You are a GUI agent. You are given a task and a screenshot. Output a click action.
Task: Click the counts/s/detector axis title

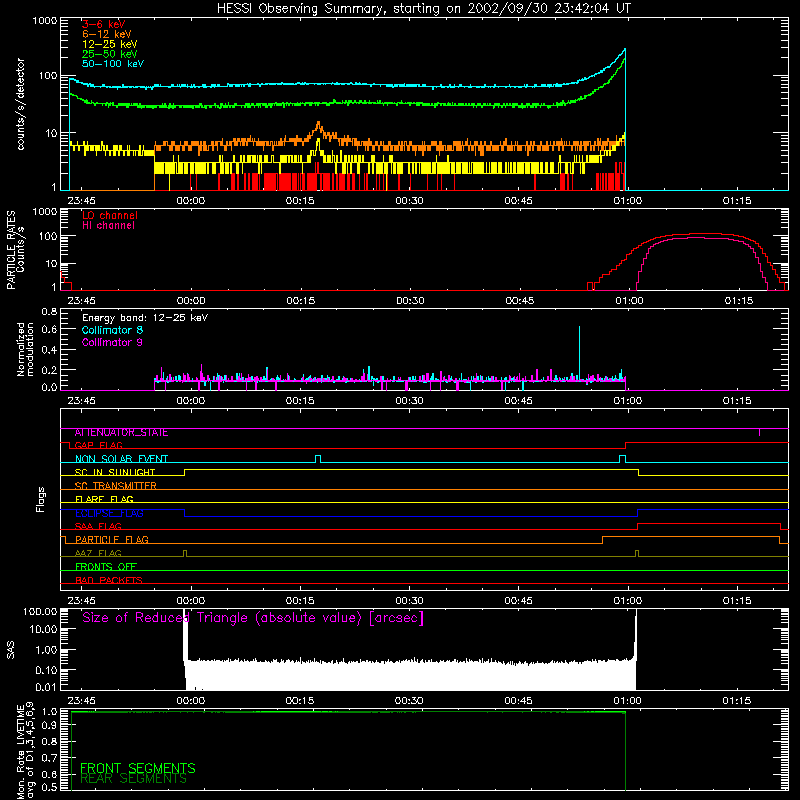(x=21, y=104)
